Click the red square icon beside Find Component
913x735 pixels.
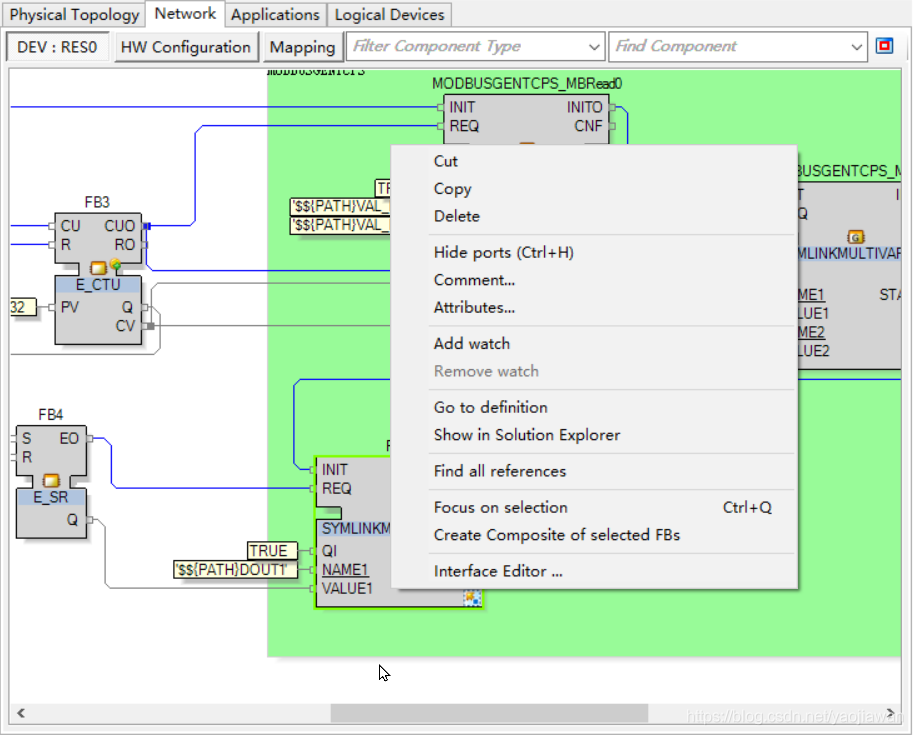[884, 46]
